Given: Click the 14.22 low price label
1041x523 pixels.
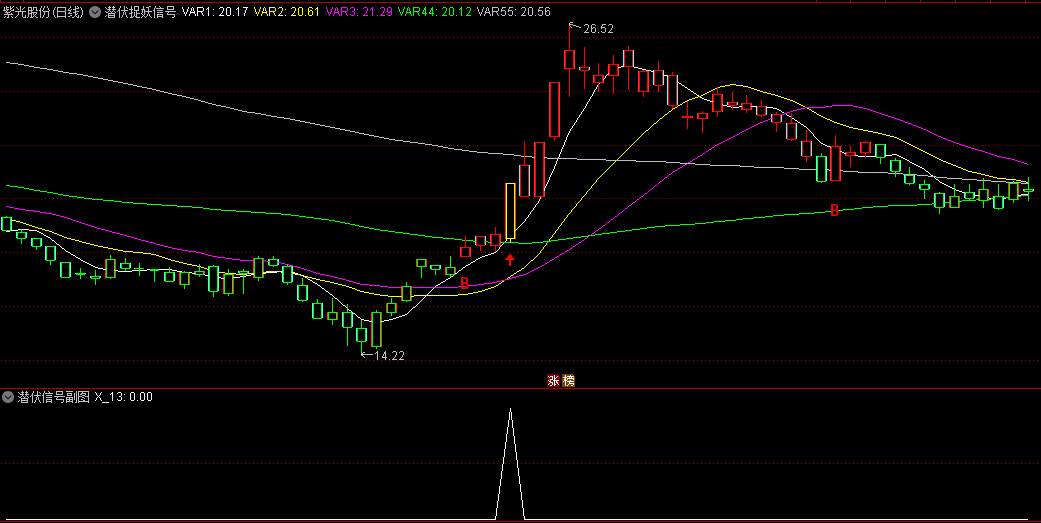Looking at the screenshot, I should tap(389, 356).
